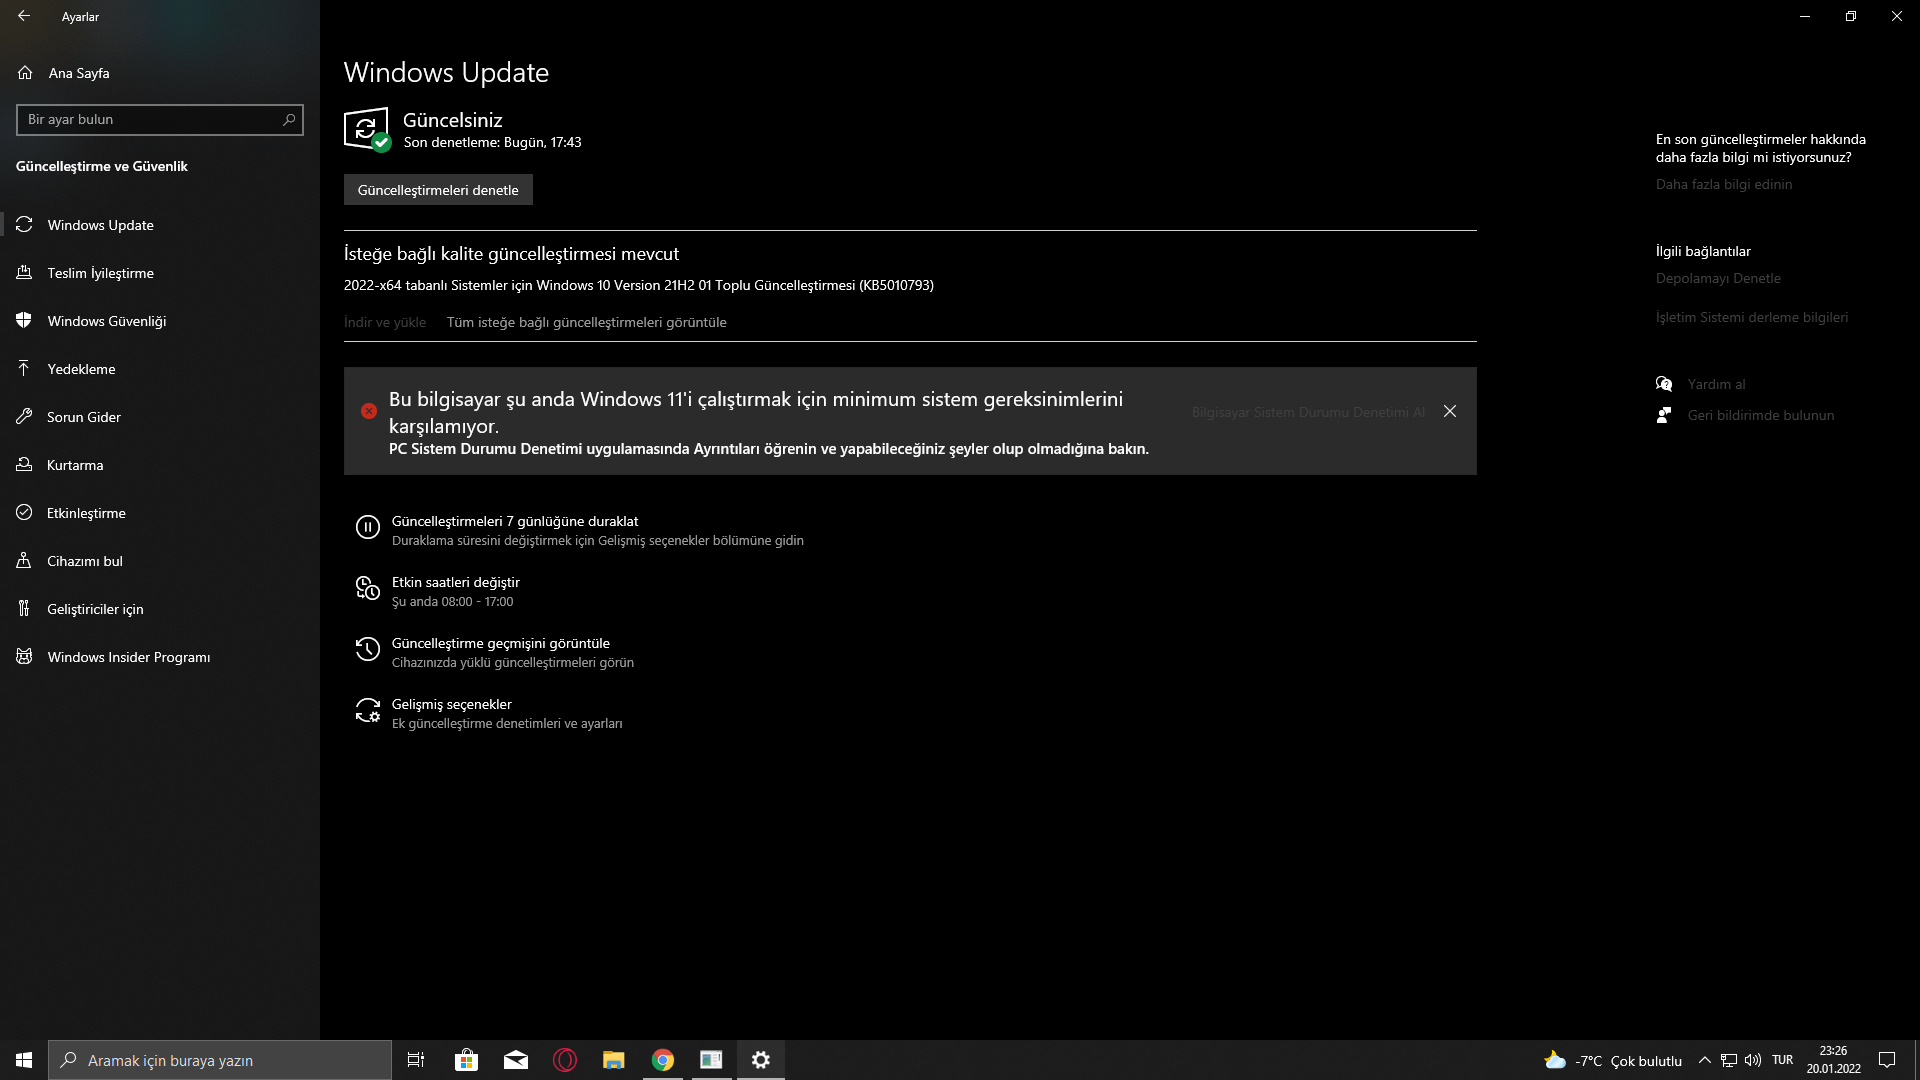Open İşletim Sistemi derleme bilgileri link
1920x1080 pixels.
[1752, 317]
